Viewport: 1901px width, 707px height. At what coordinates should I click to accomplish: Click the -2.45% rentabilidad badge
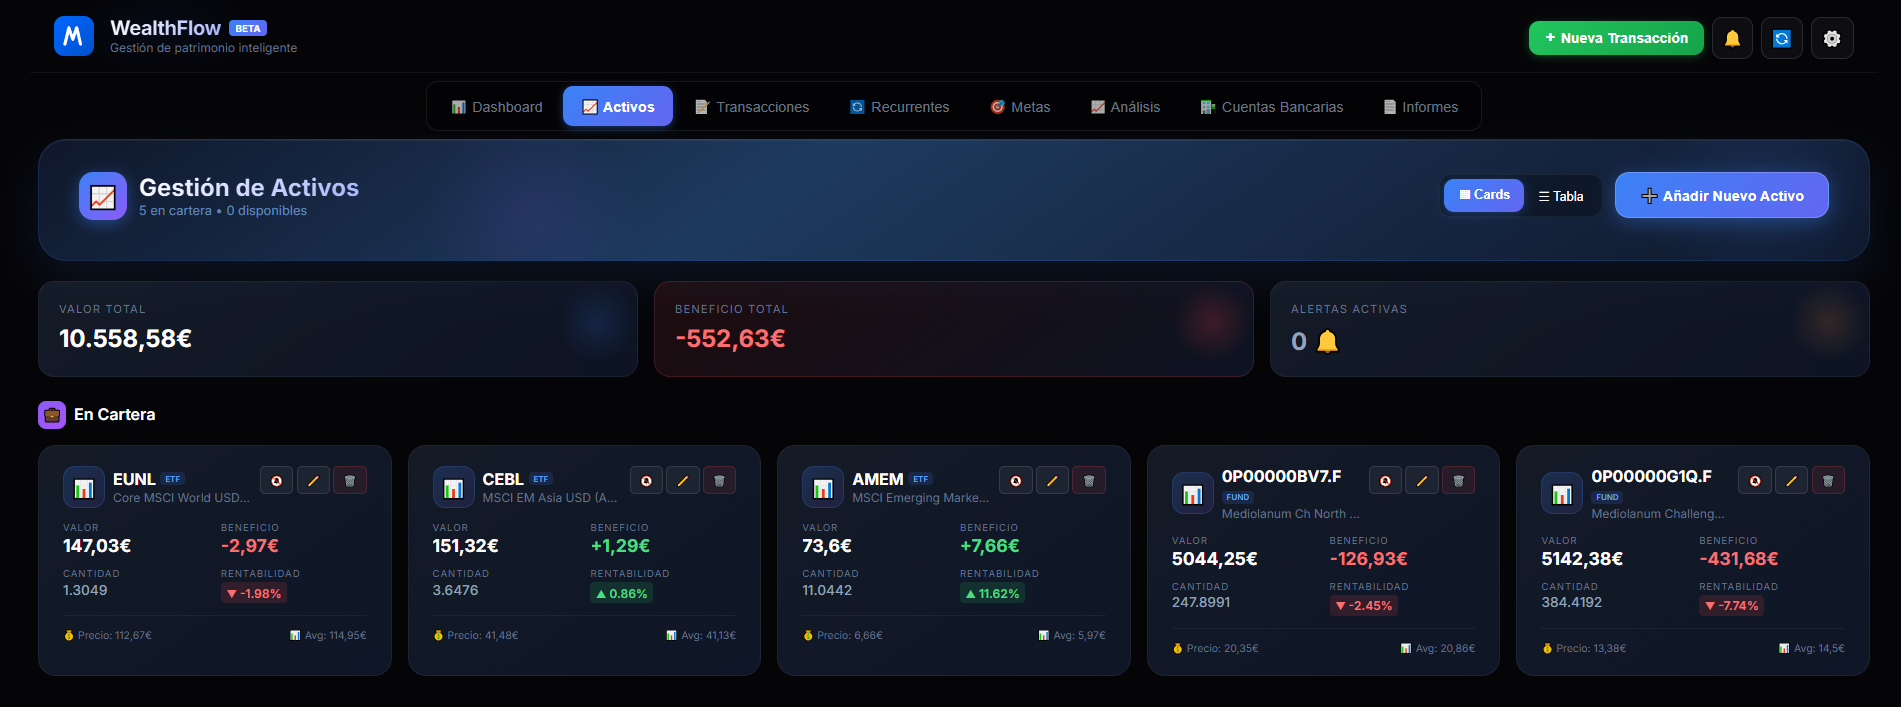tap(1364, 606)
